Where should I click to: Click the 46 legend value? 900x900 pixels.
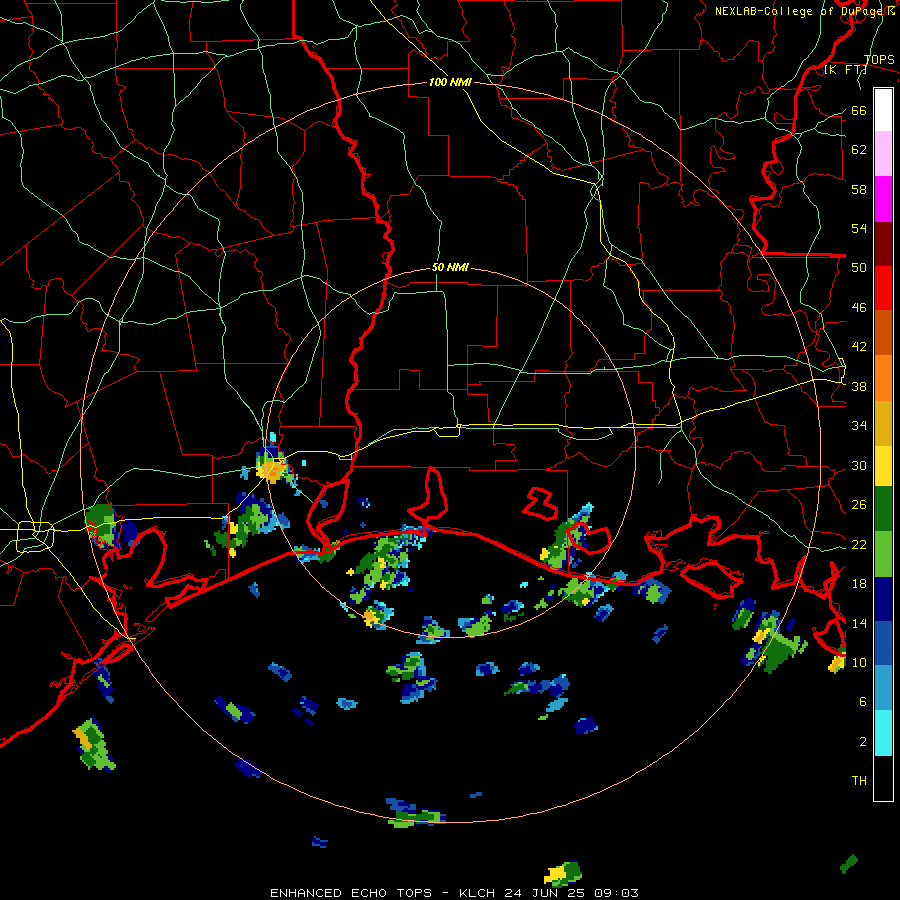pyautogui.click(x=859, y=307)
